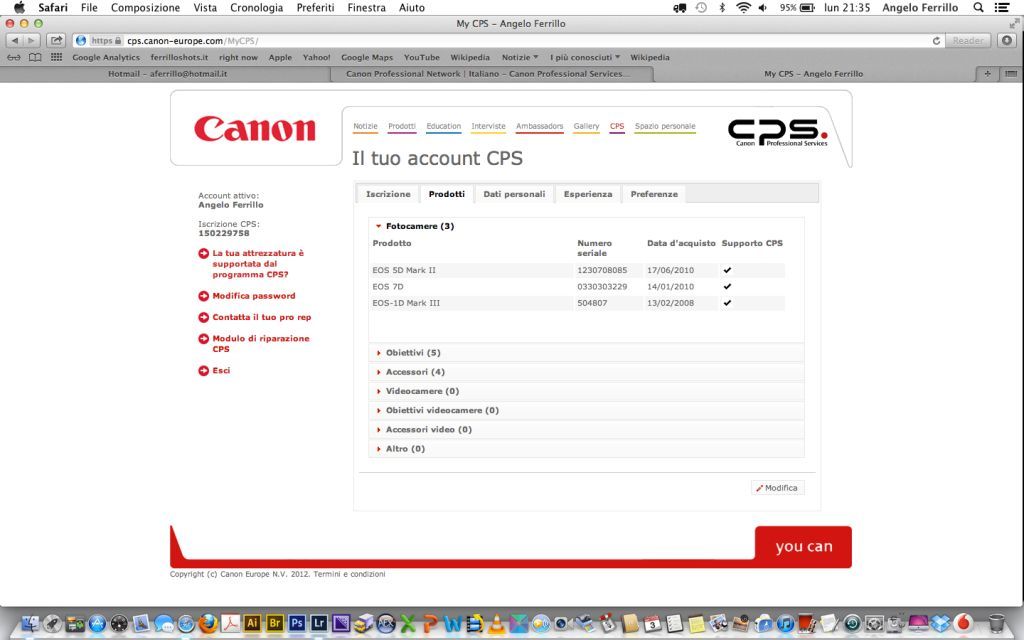
Task: Open the Ambassadors navigation link
Action: [539, 126]
